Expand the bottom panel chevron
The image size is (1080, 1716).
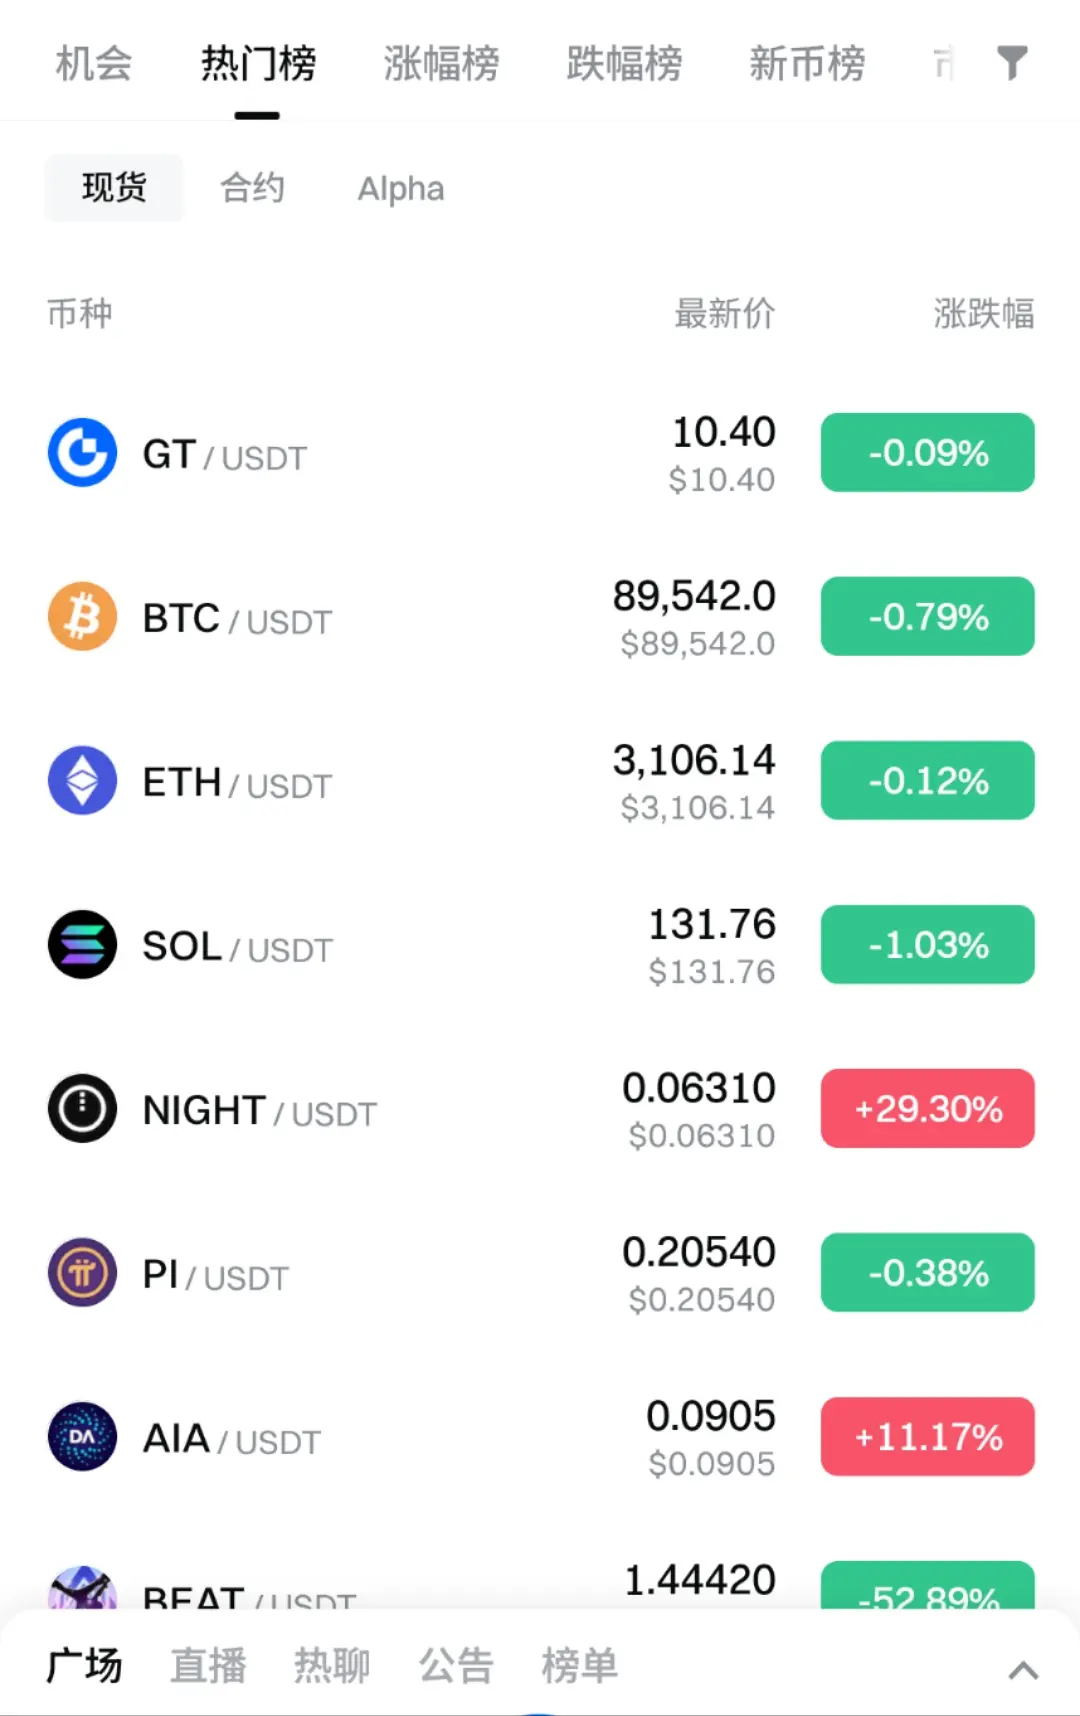click(x=1023, y=1669)
